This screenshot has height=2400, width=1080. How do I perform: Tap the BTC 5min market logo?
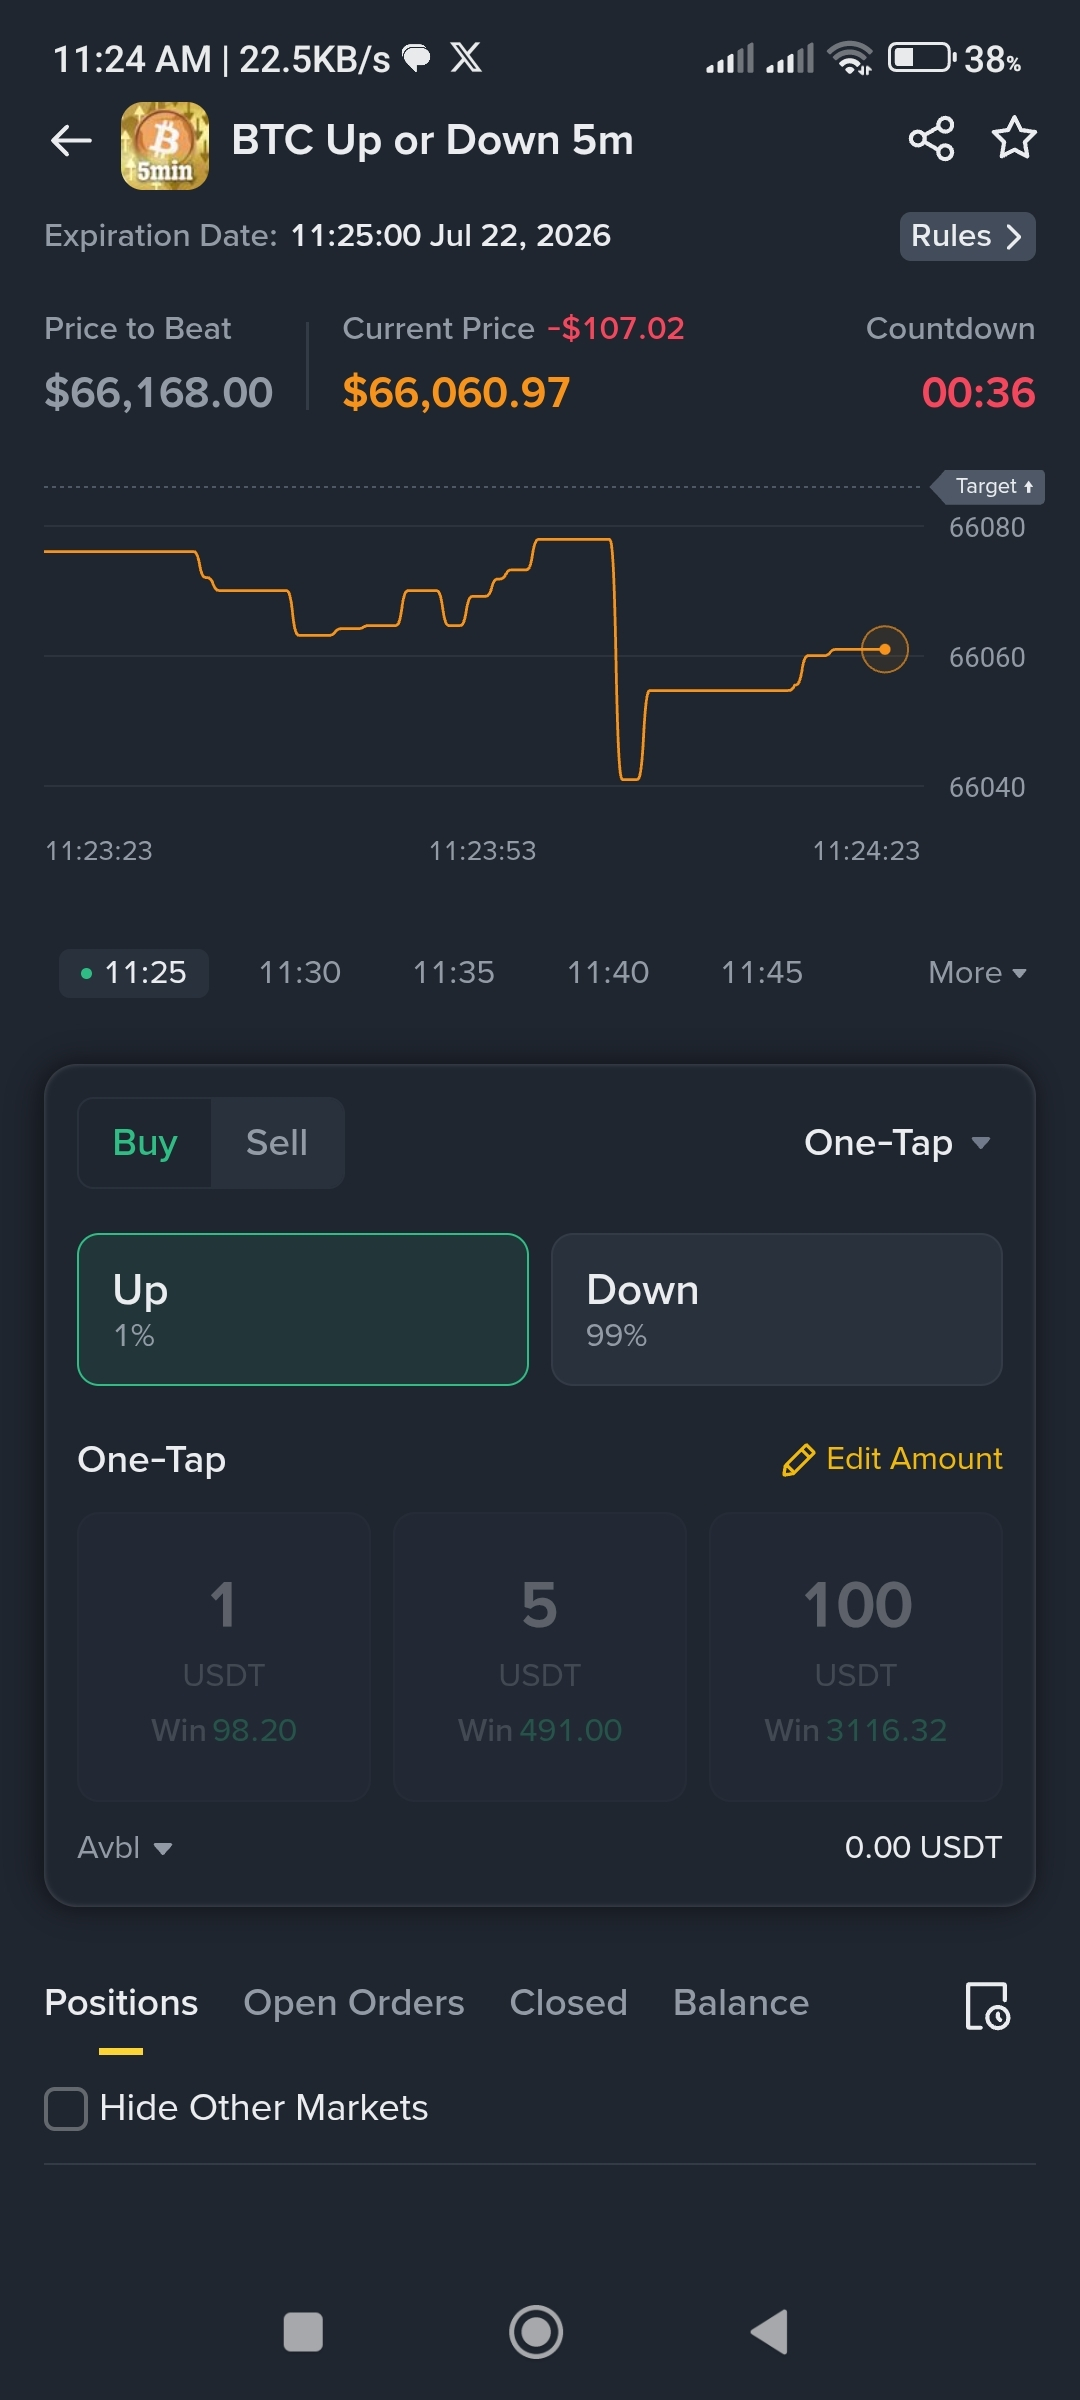165,146
